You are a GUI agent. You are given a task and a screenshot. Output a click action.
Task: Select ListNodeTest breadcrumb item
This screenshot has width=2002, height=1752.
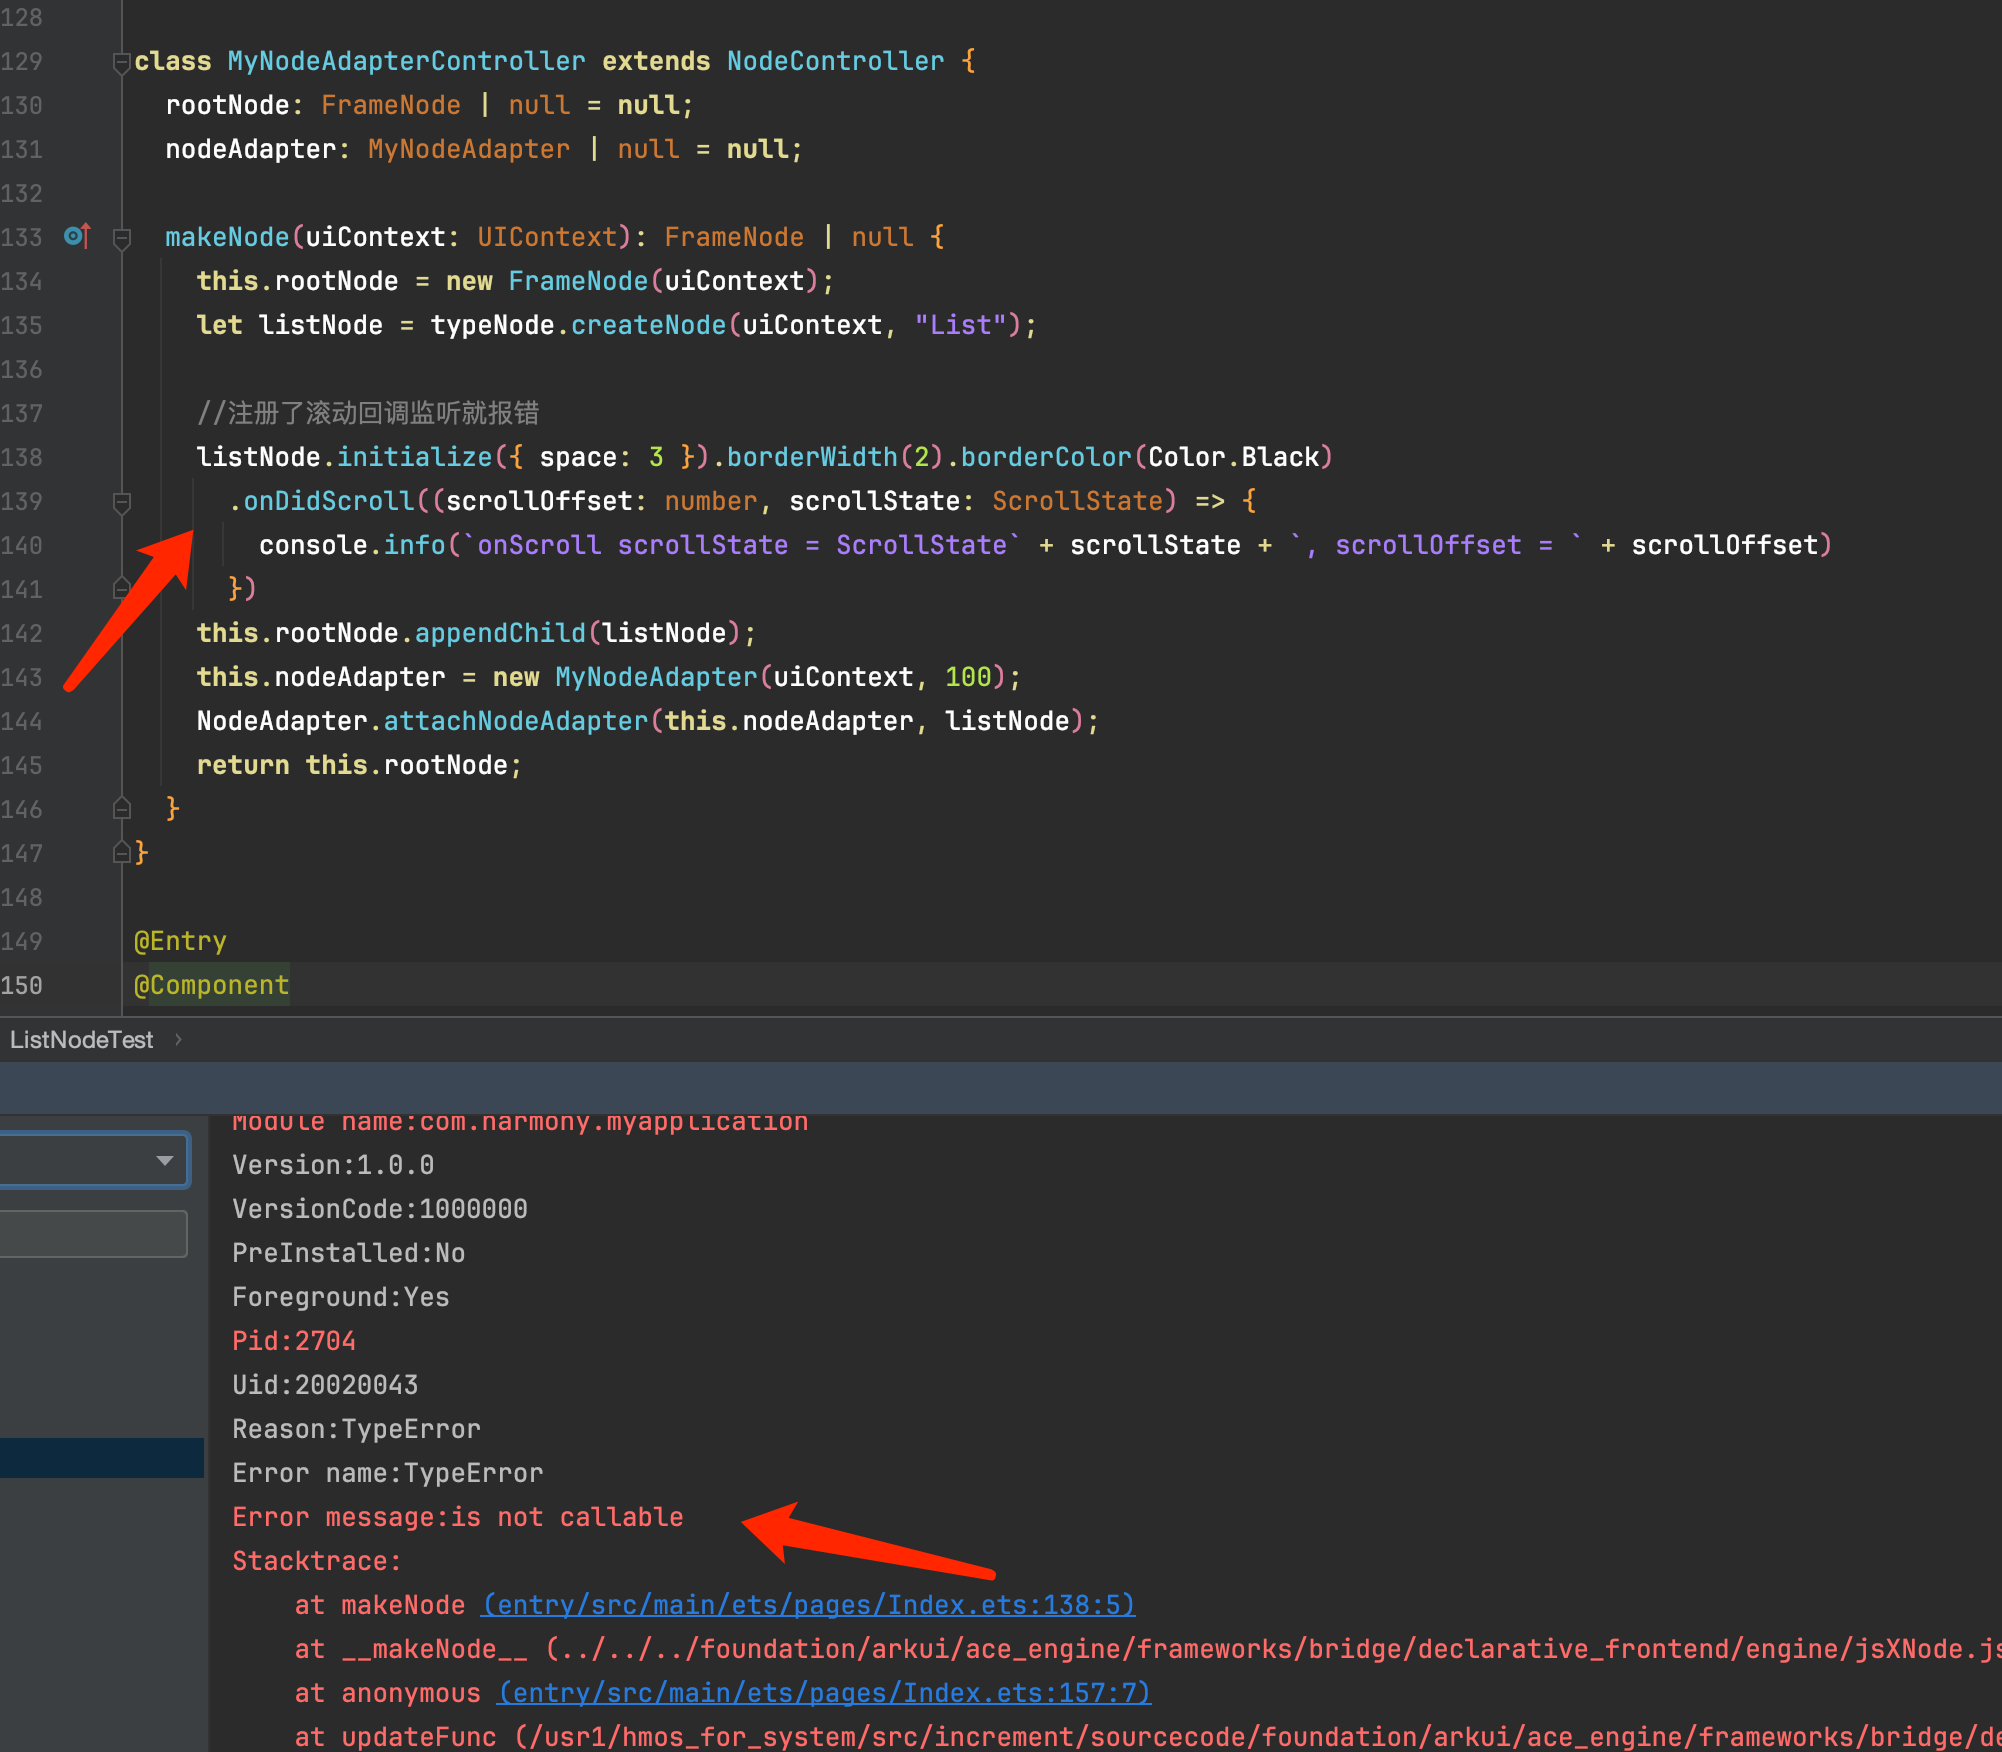click(81, 1040)
